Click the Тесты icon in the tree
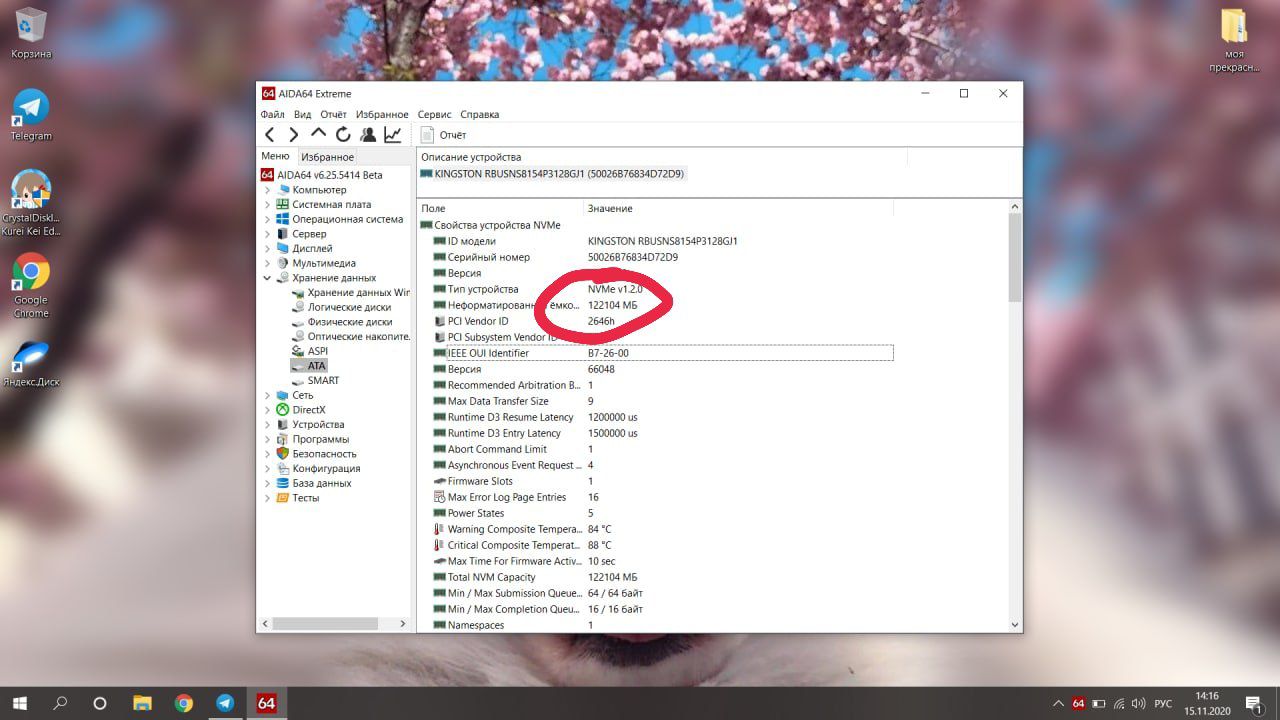 283,498
